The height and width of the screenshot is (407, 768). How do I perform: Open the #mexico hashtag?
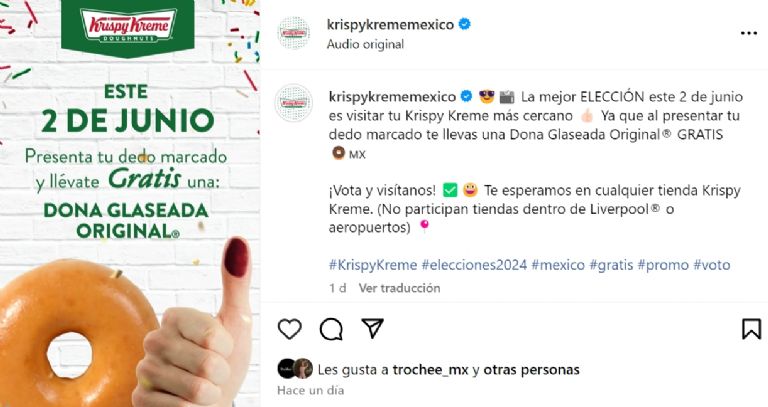pyautogui.click(x=558, y=265)
